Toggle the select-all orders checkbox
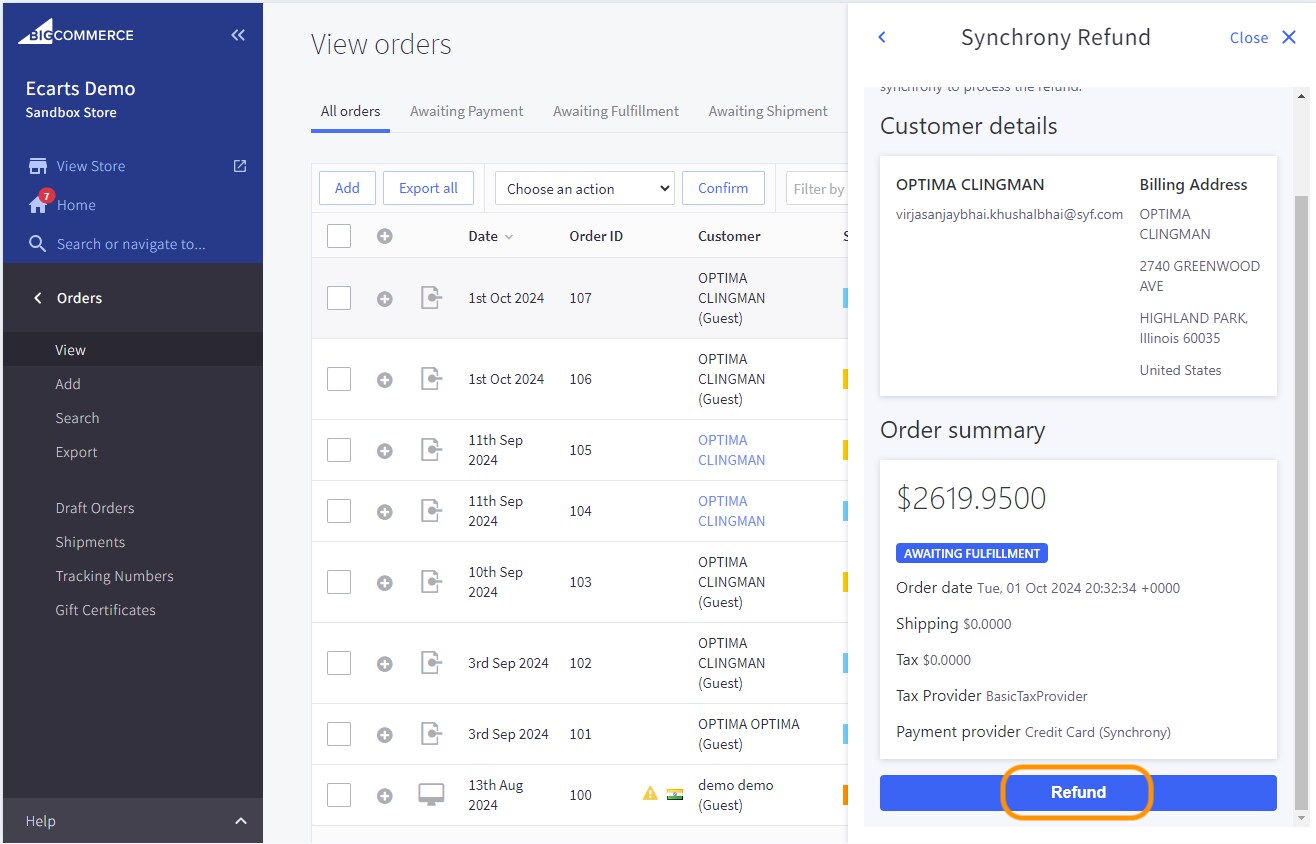 339,235
